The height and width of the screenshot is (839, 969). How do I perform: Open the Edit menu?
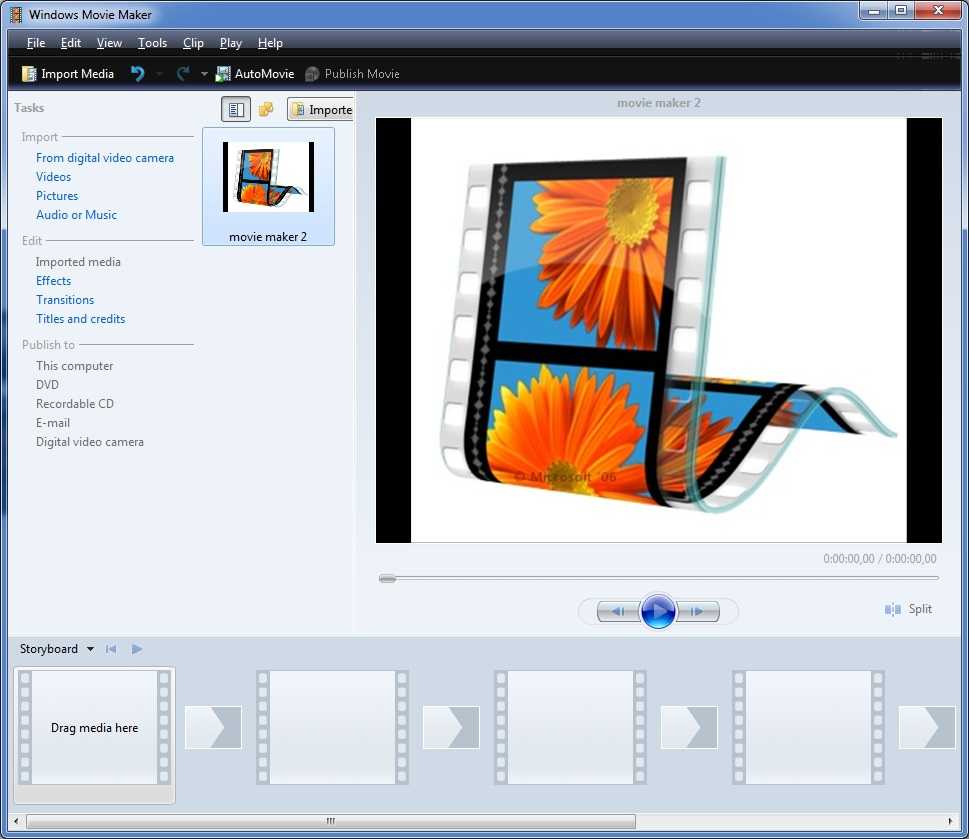pyautogui.click(x=70, y=43)
